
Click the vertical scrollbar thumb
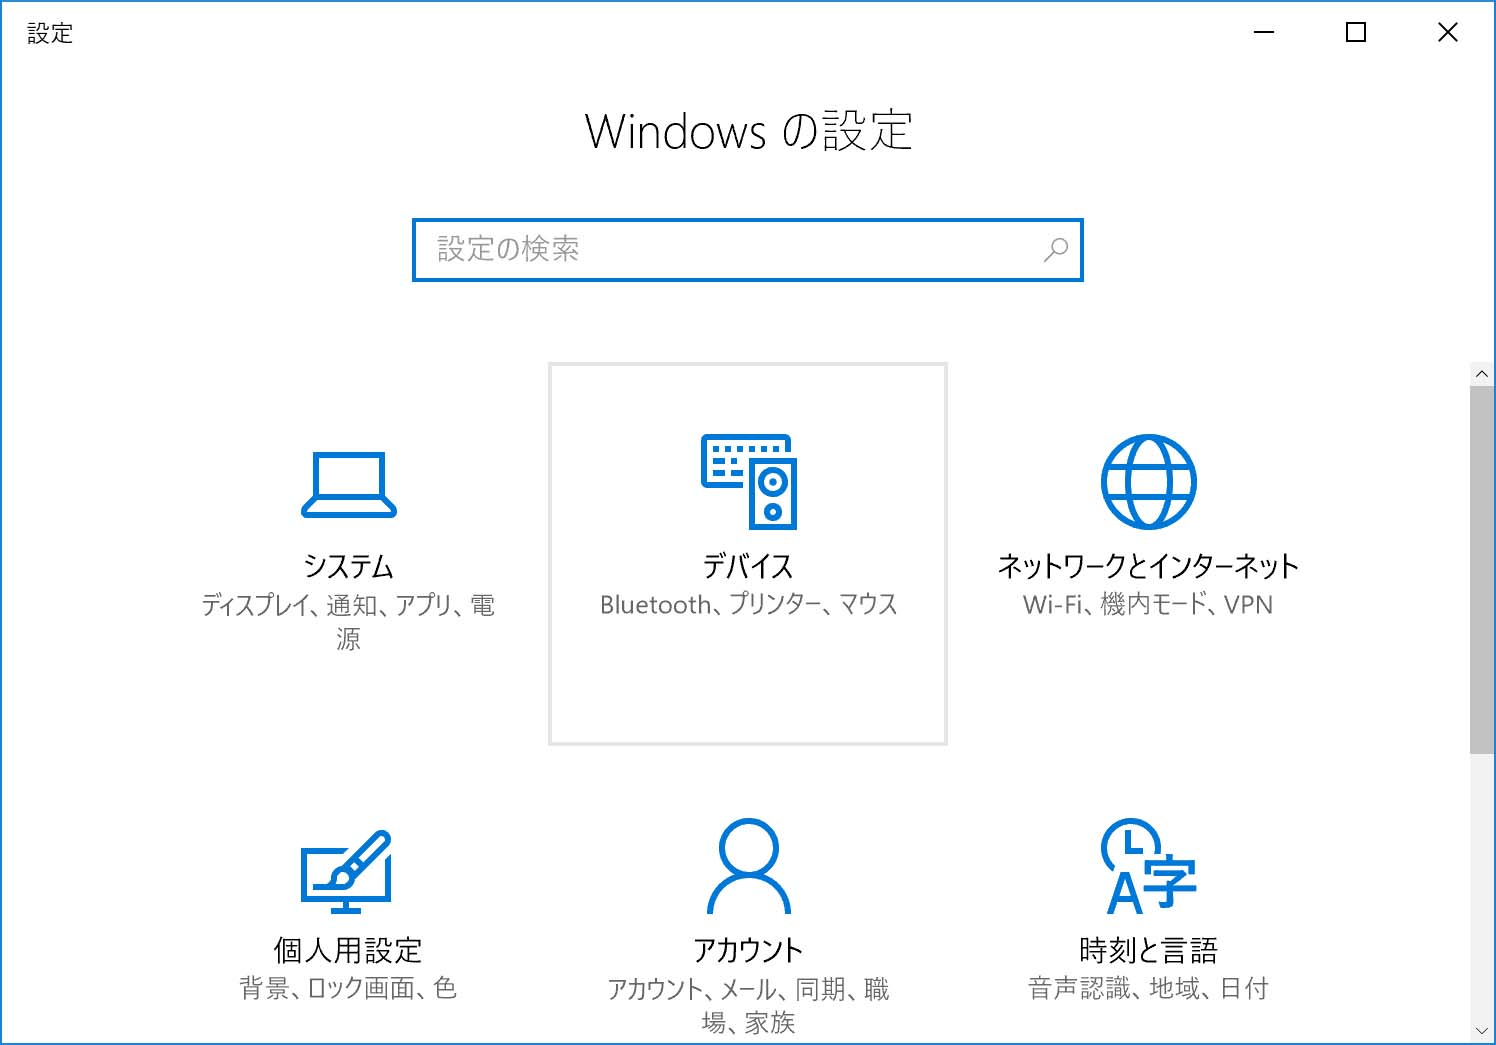coord(1481,569)
